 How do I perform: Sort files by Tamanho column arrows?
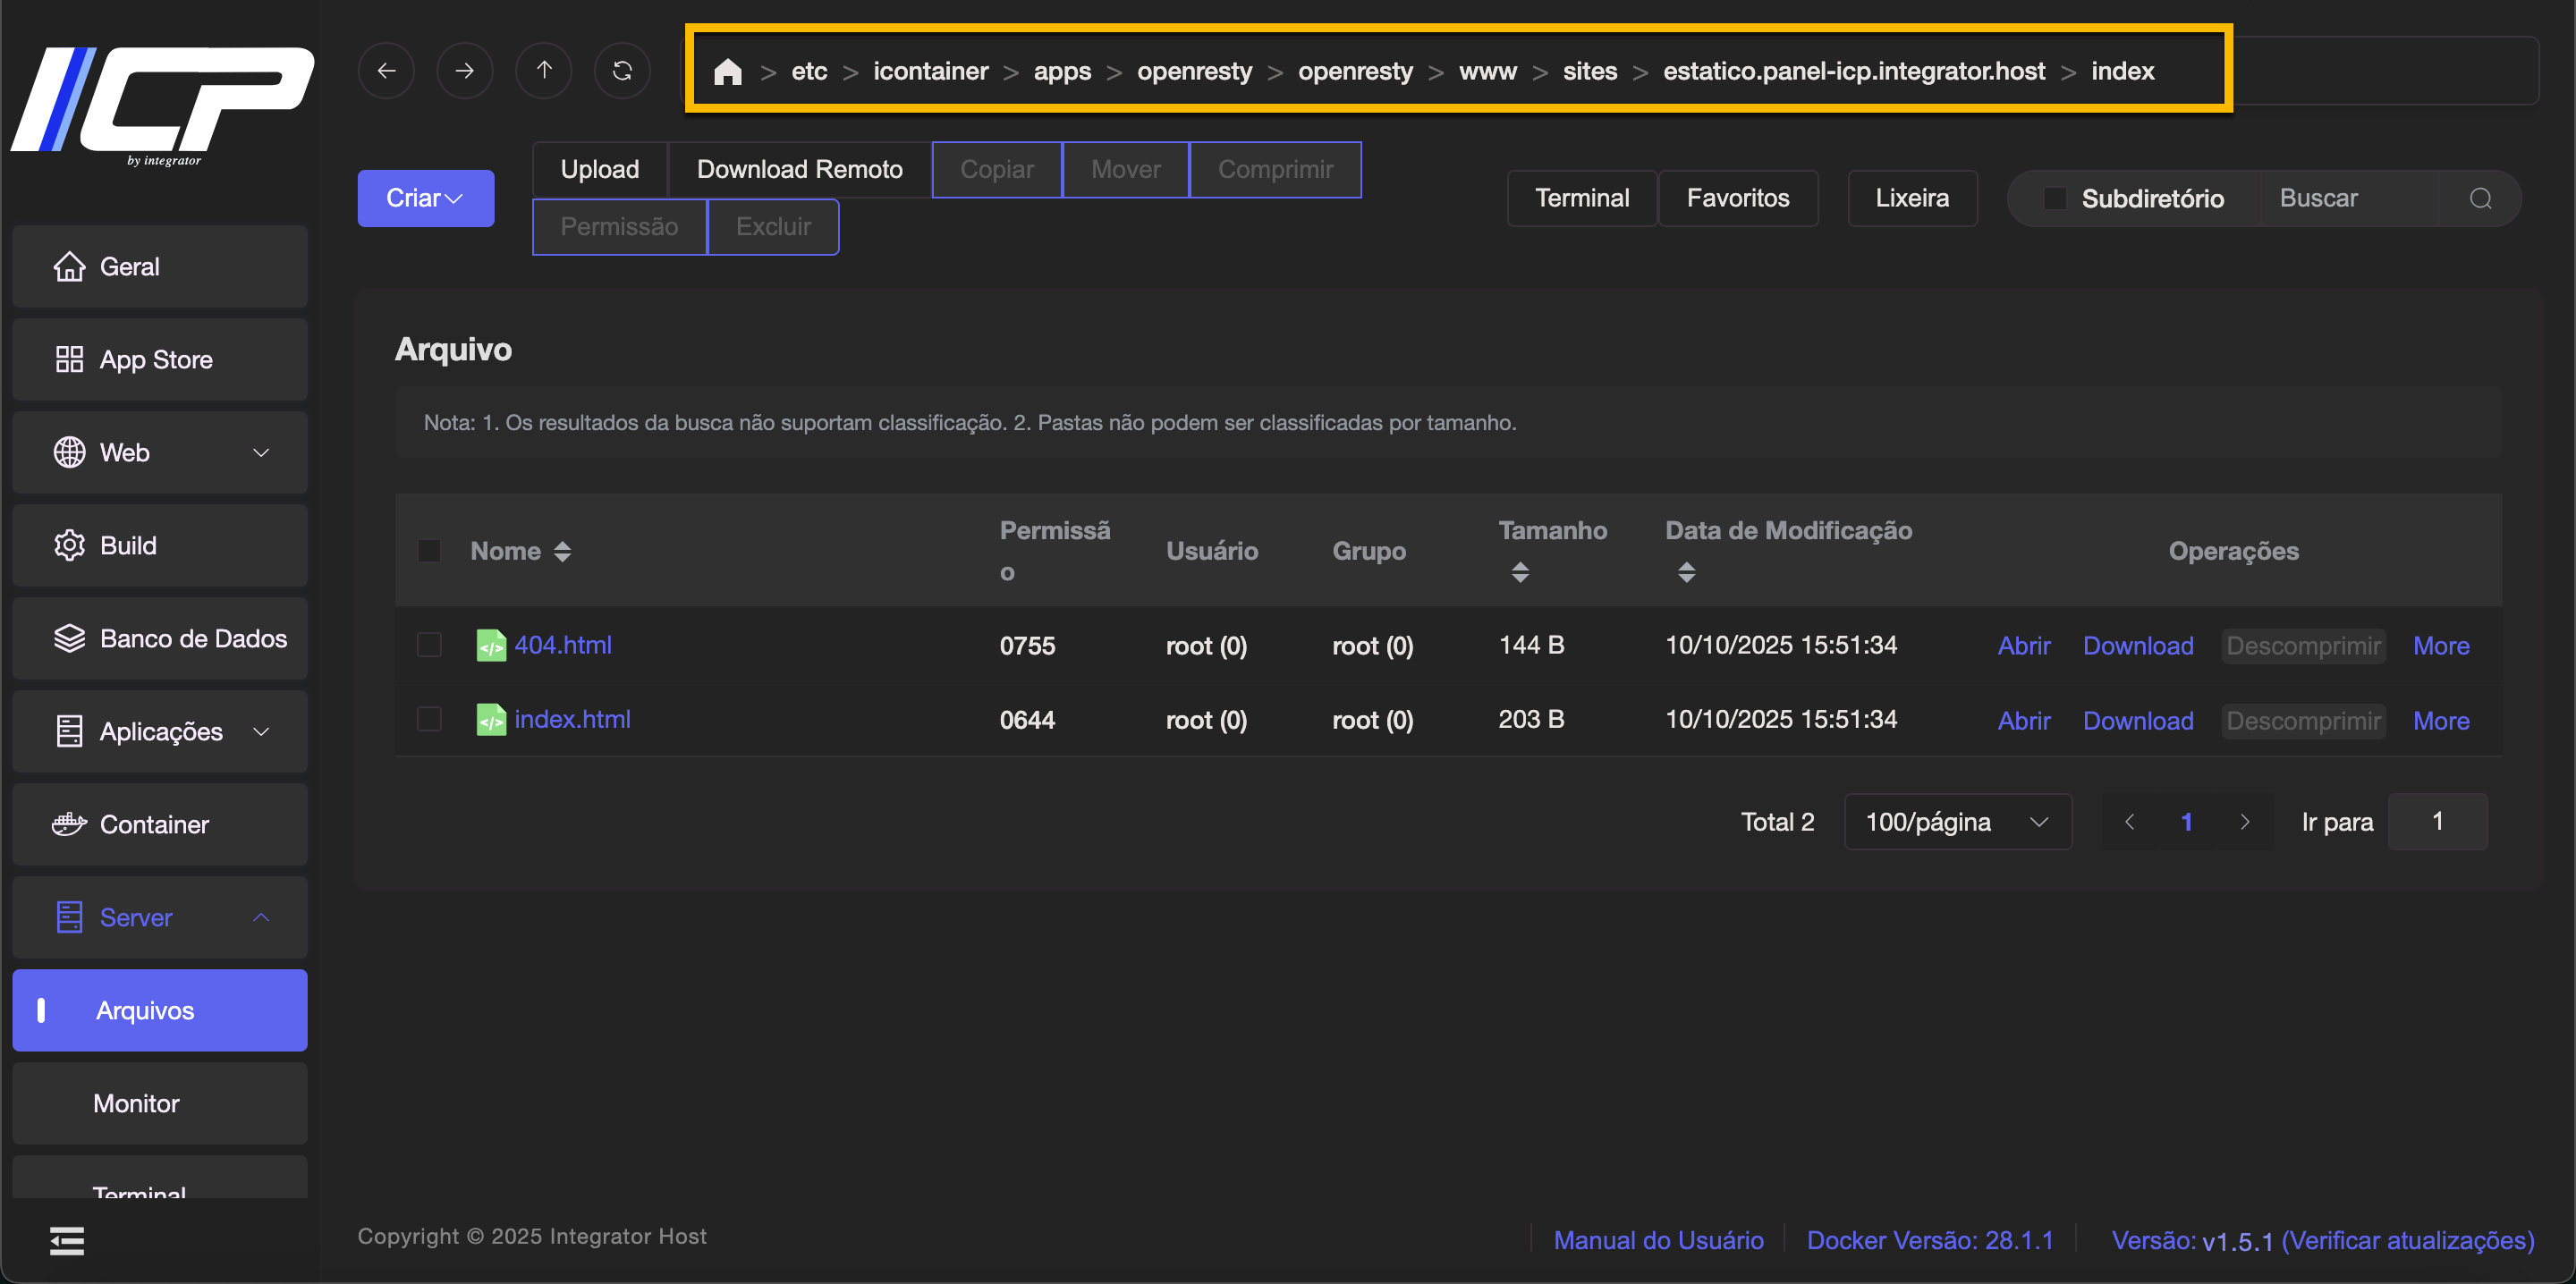1520,572
